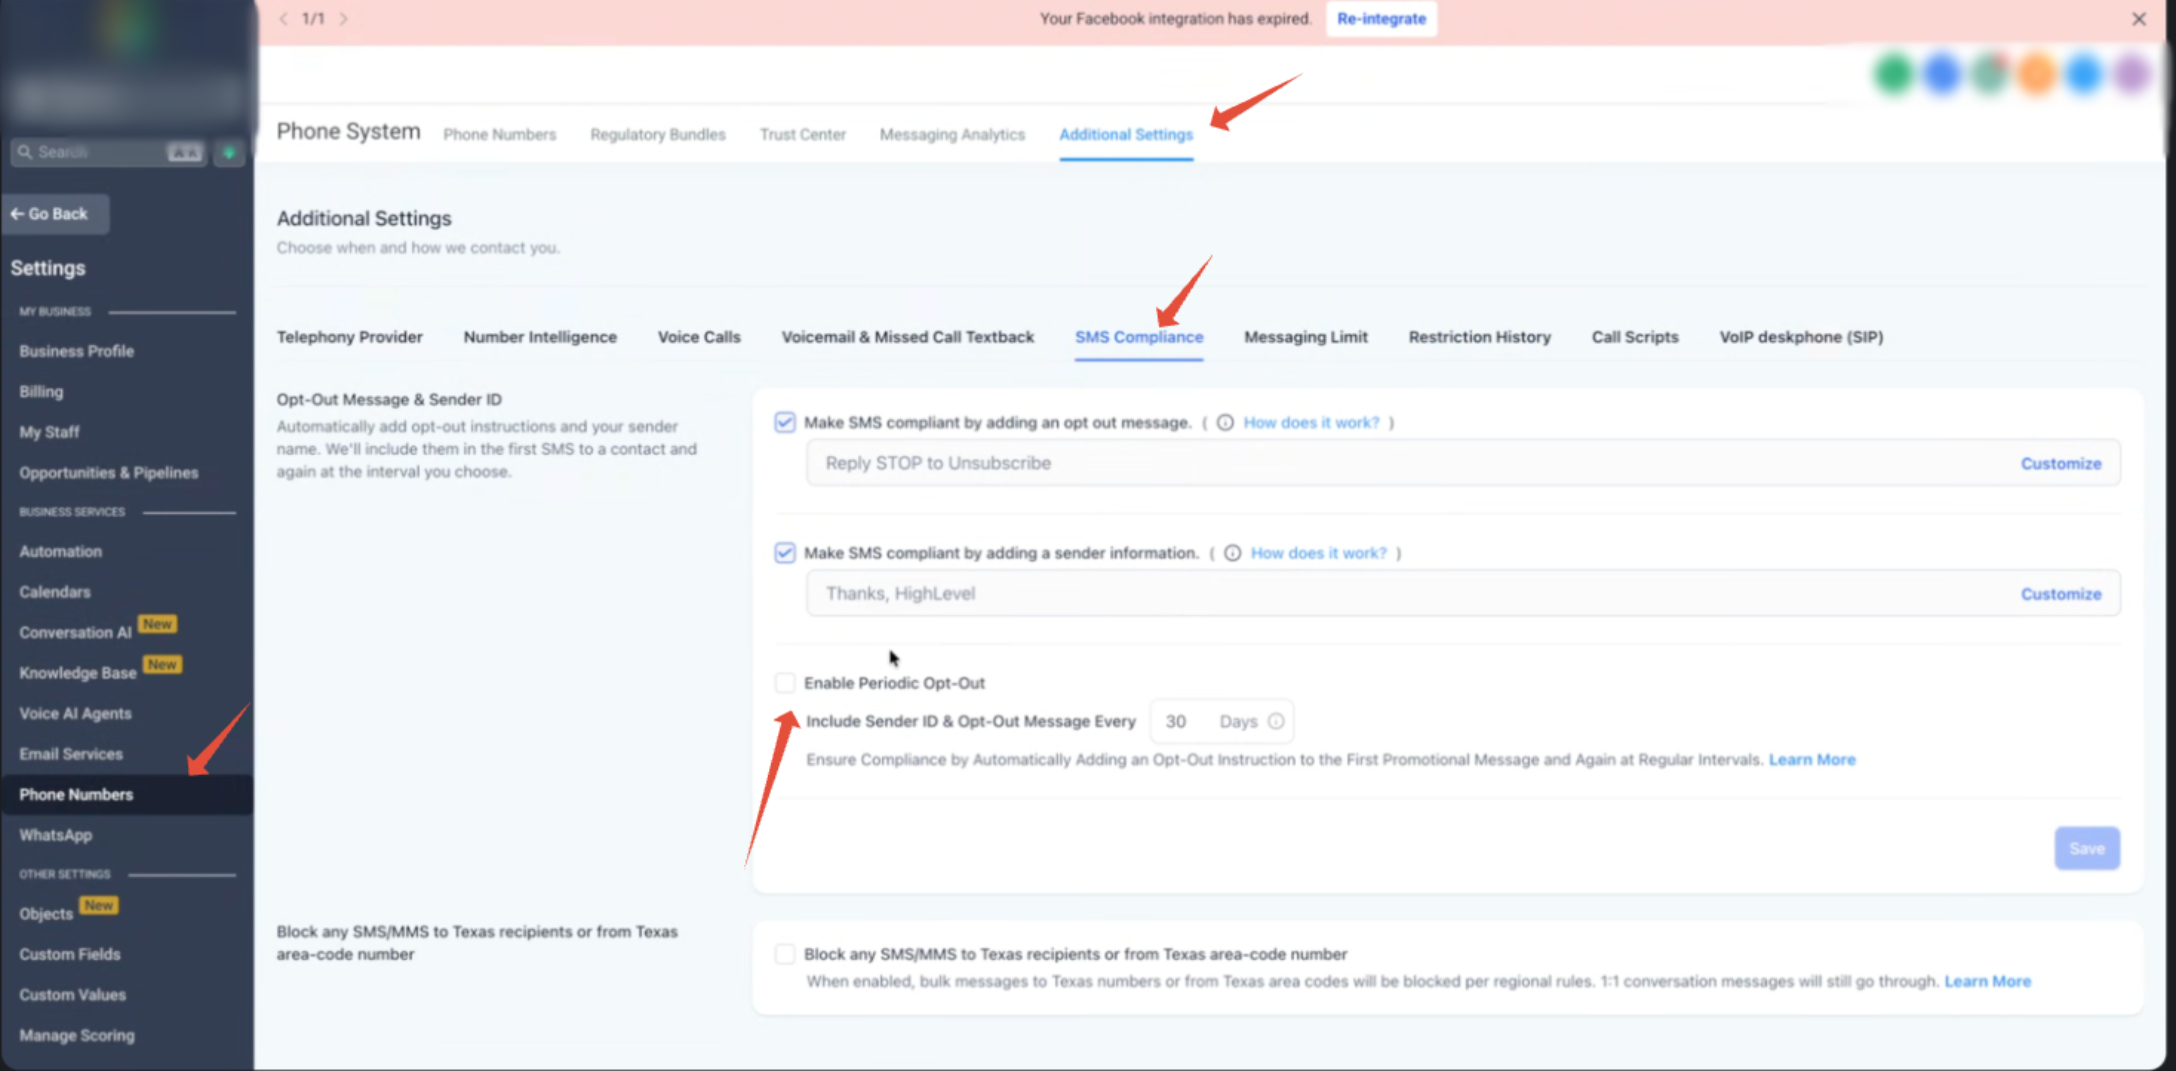Open Email Services in sidebar

71,754
